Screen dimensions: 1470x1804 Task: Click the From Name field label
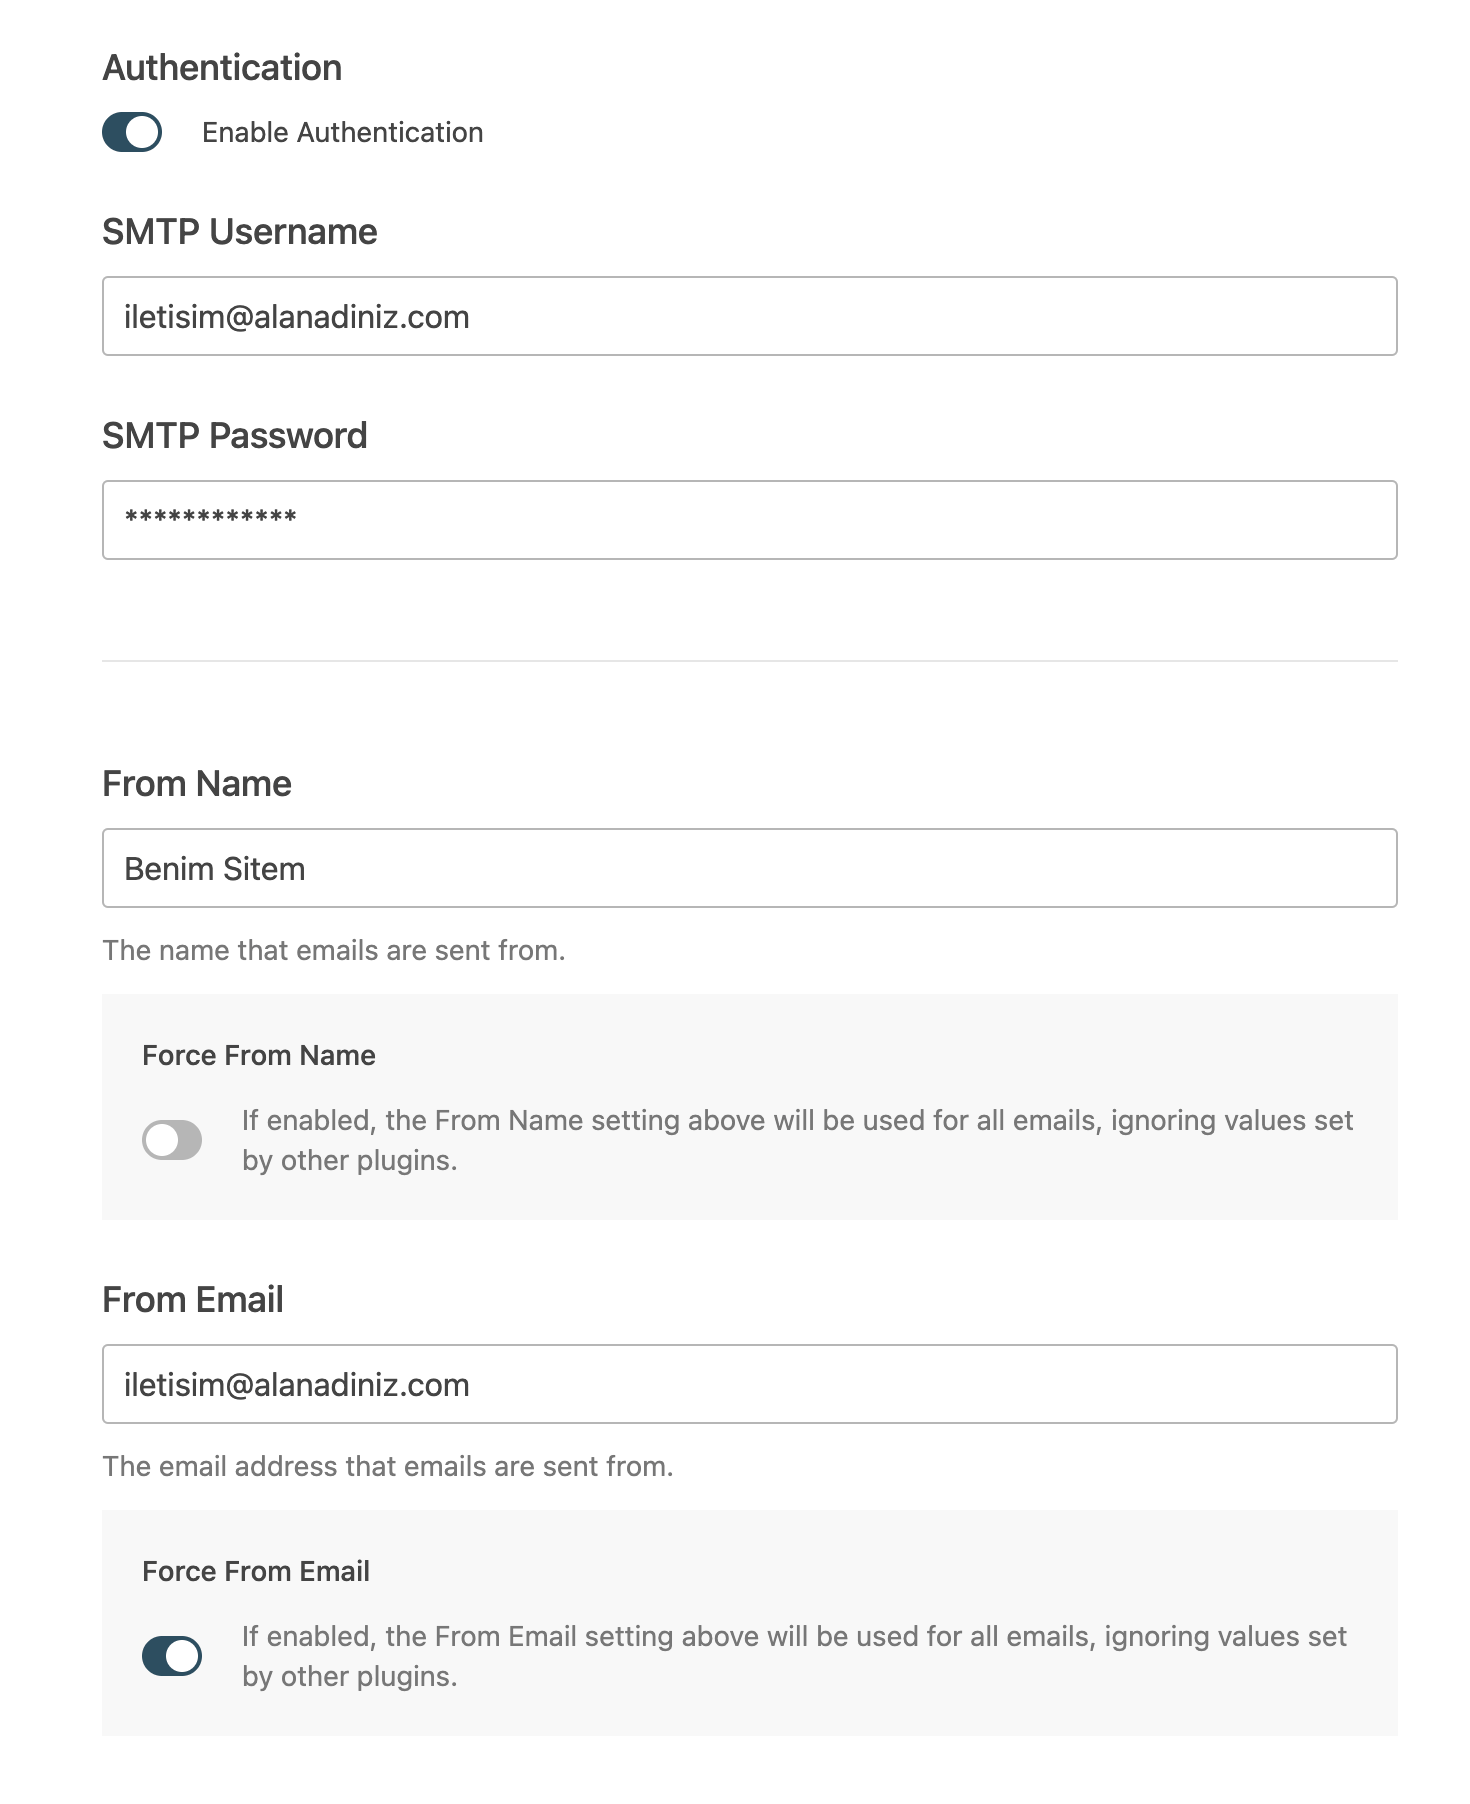[x=197, y=784]
